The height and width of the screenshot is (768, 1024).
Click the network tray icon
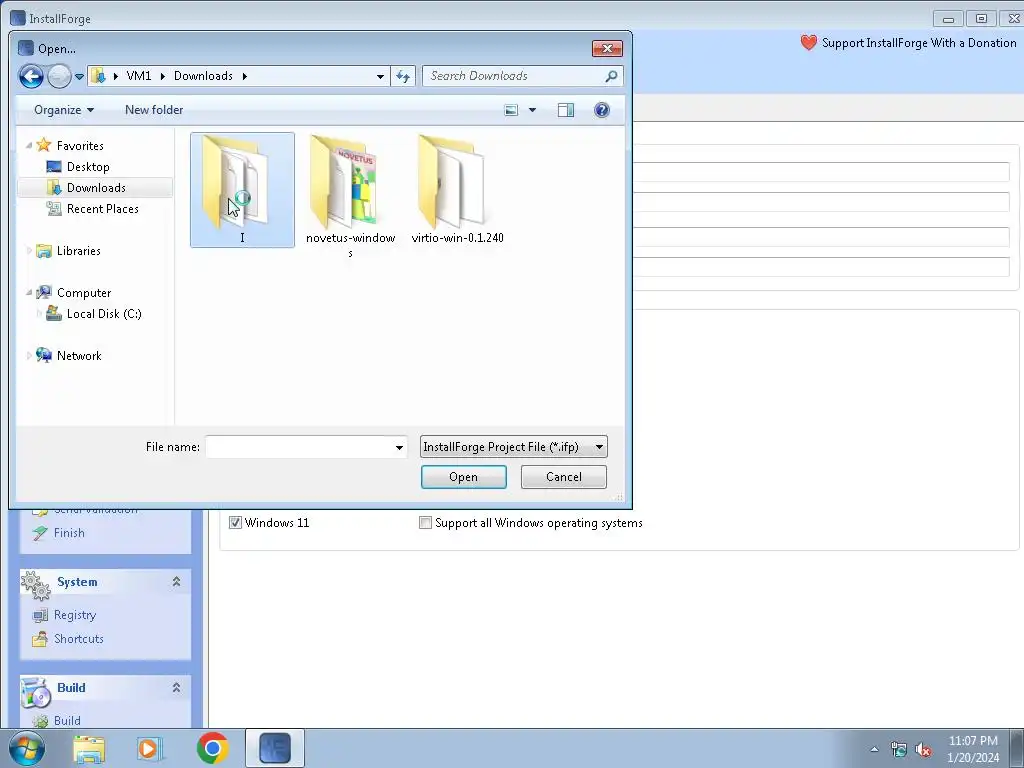pyautogui.click(x=899, y=750)
